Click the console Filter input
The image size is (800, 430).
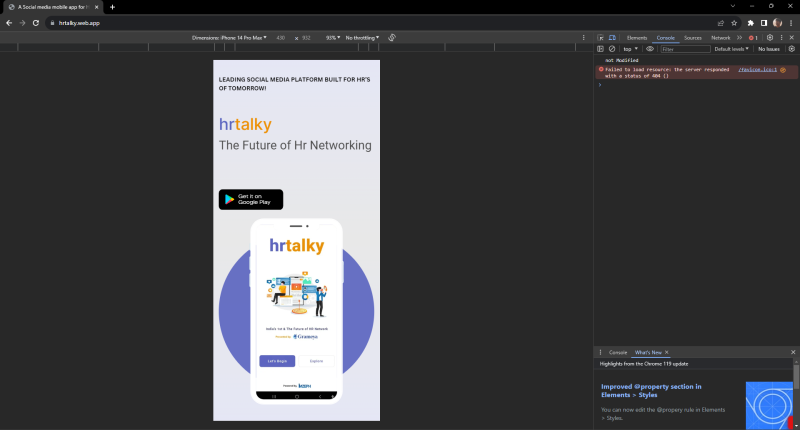click(x=685, y=49)
